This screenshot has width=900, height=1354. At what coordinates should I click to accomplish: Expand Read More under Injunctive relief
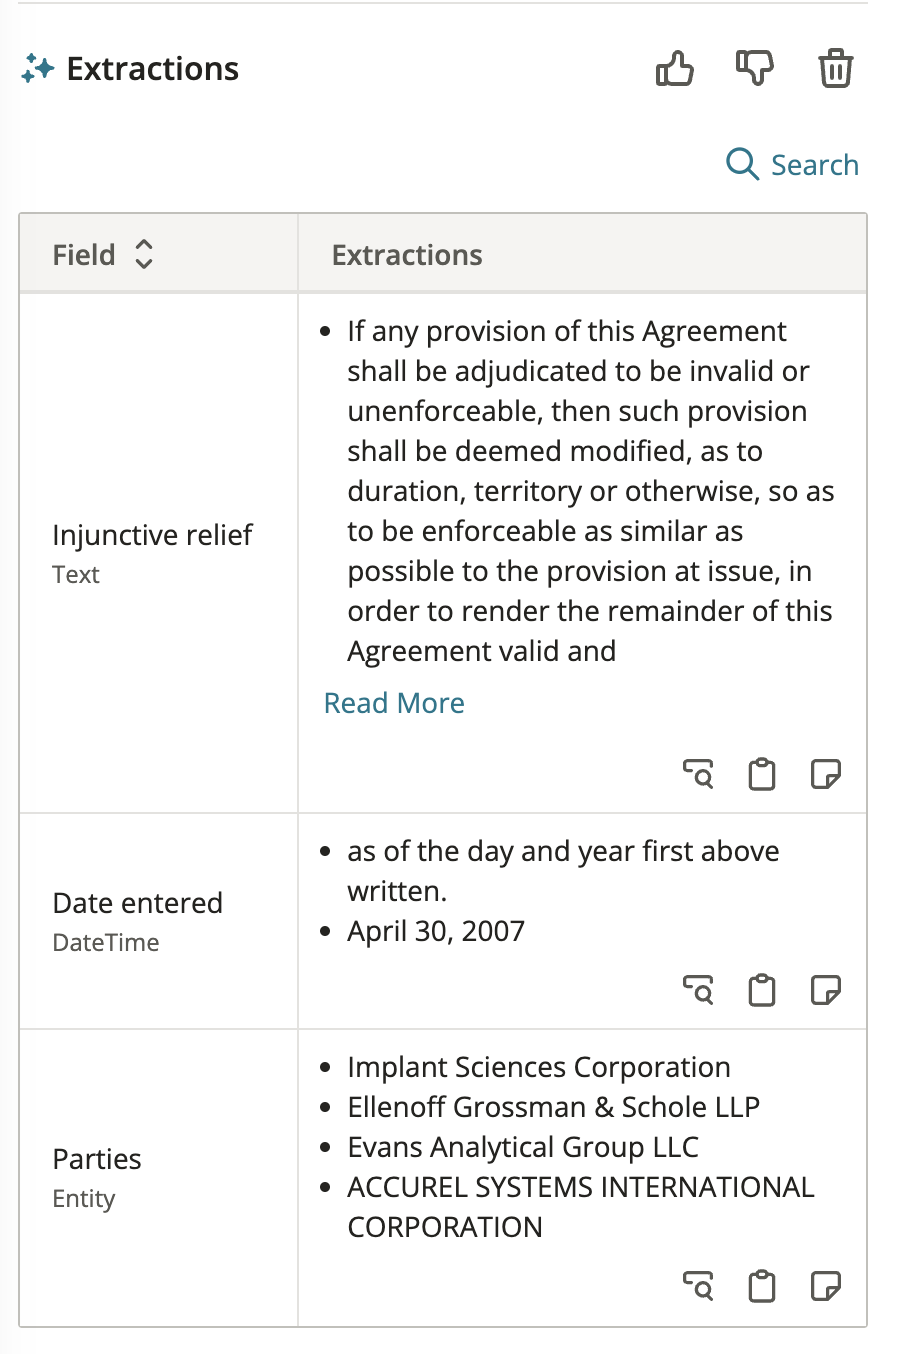393,703
